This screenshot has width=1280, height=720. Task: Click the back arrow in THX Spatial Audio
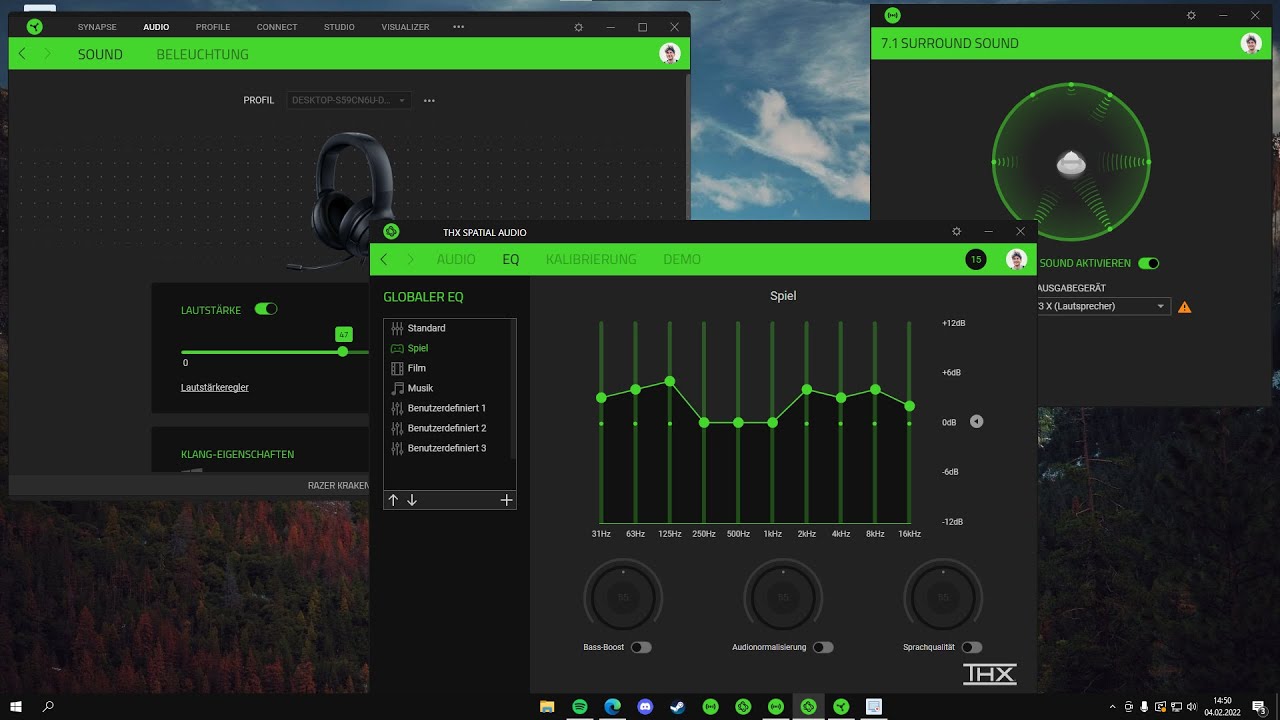tap(384, 259)
